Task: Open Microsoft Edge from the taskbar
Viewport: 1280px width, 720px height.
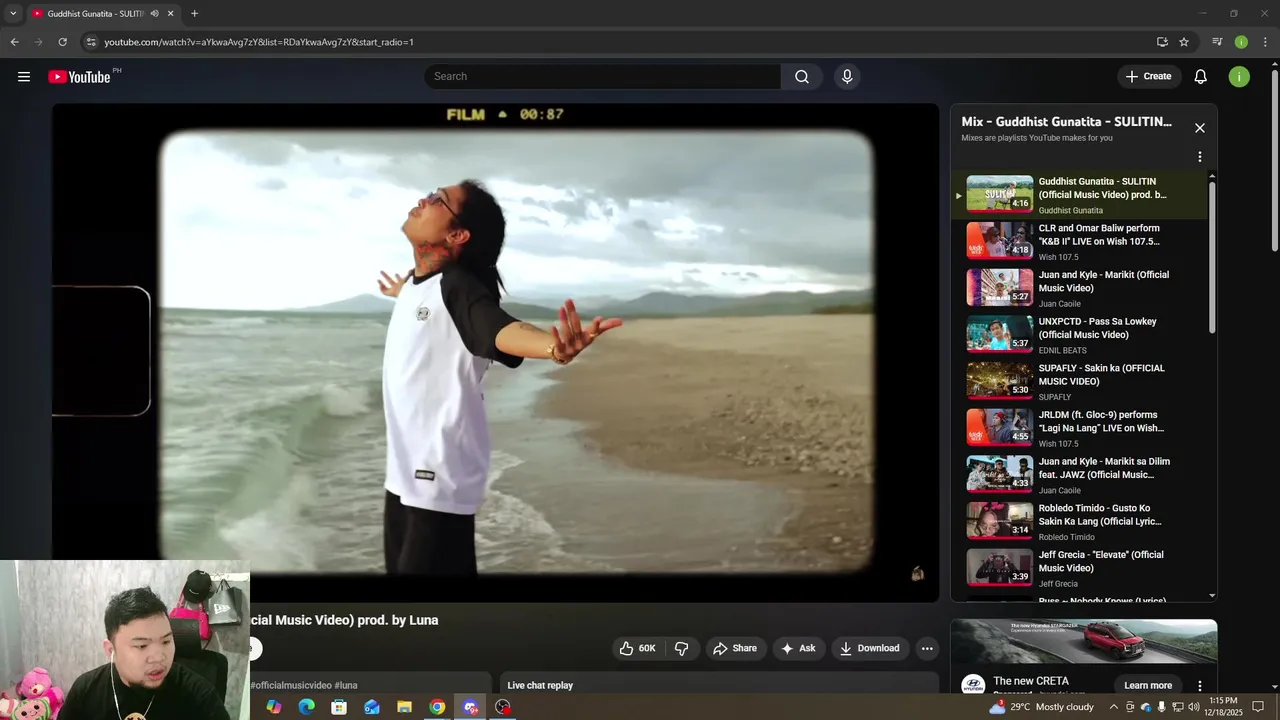Action: tap(307, 707)
